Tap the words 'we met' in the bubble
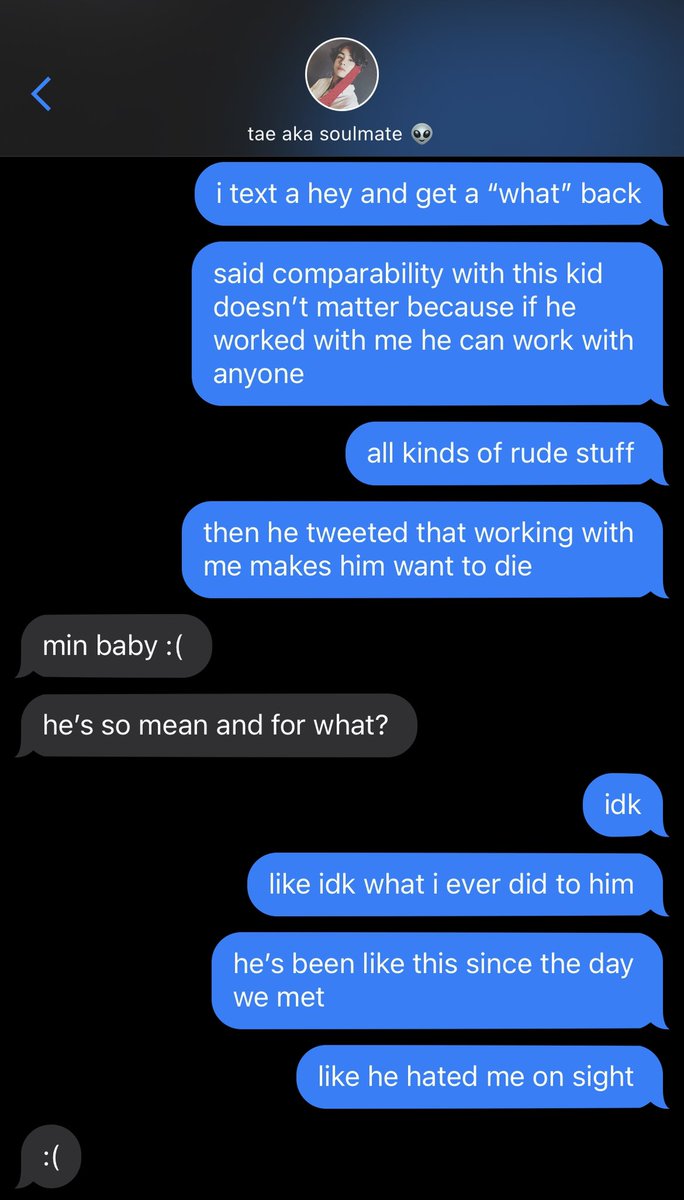The height and width of the screenshot is (1200, 684). [x=279, y=997]
